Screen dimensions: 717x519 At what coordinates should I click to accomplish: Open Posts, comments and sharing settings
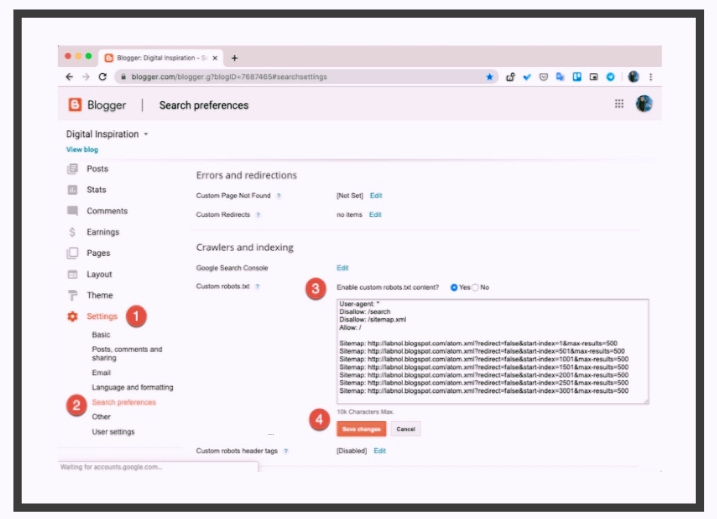(x=127, y=353)
